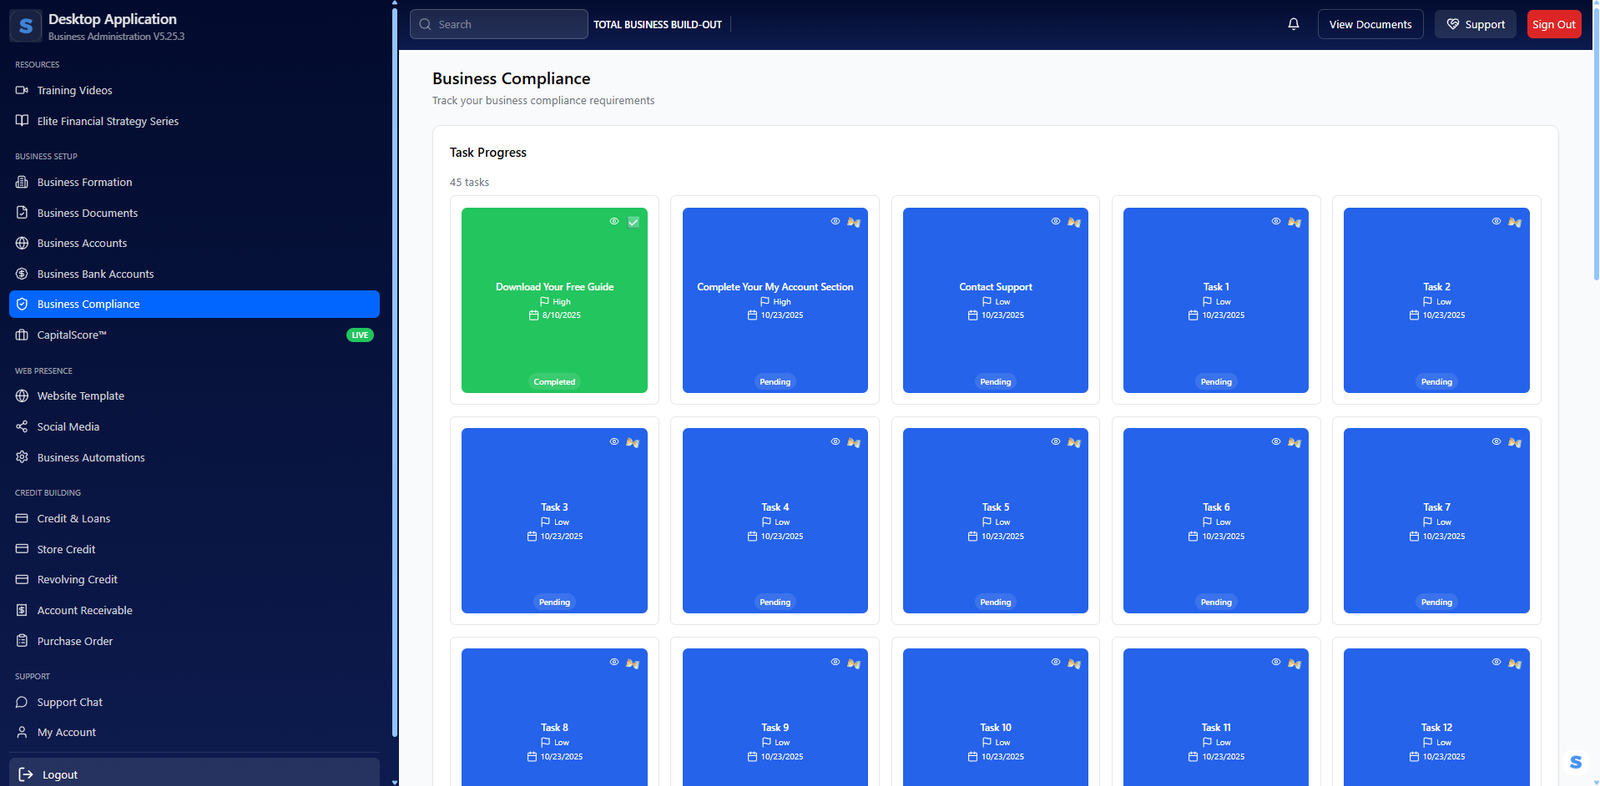The height and width of the screenshot is (786, 1600).
Task: Click the Purchase Order clipboard icon
Action: pos(22,641)
